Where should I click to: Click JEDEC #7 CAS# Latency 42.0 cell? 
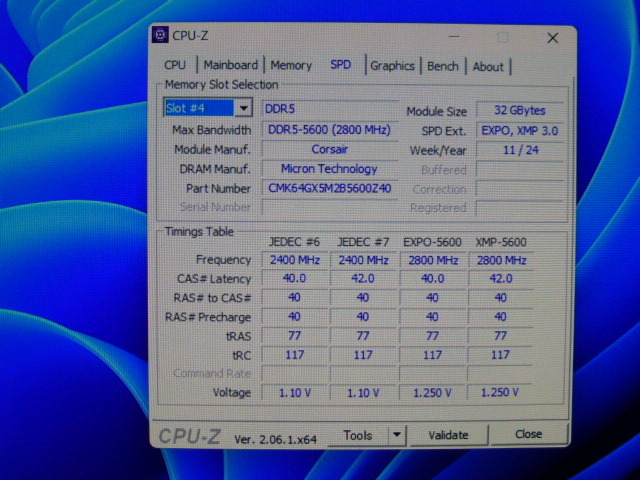[x=363, y=278]
